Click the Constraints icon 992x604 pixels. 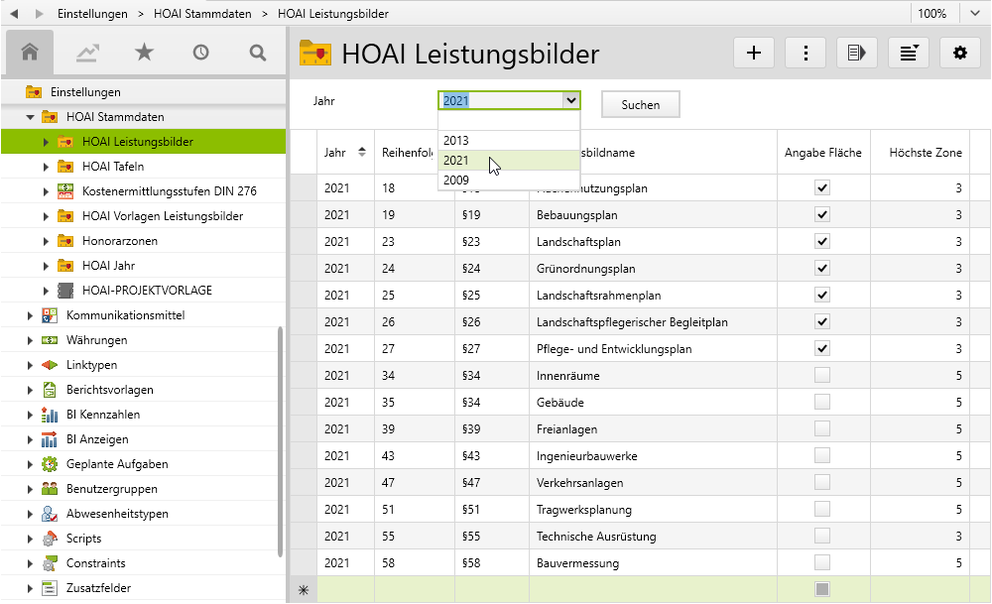49,563
